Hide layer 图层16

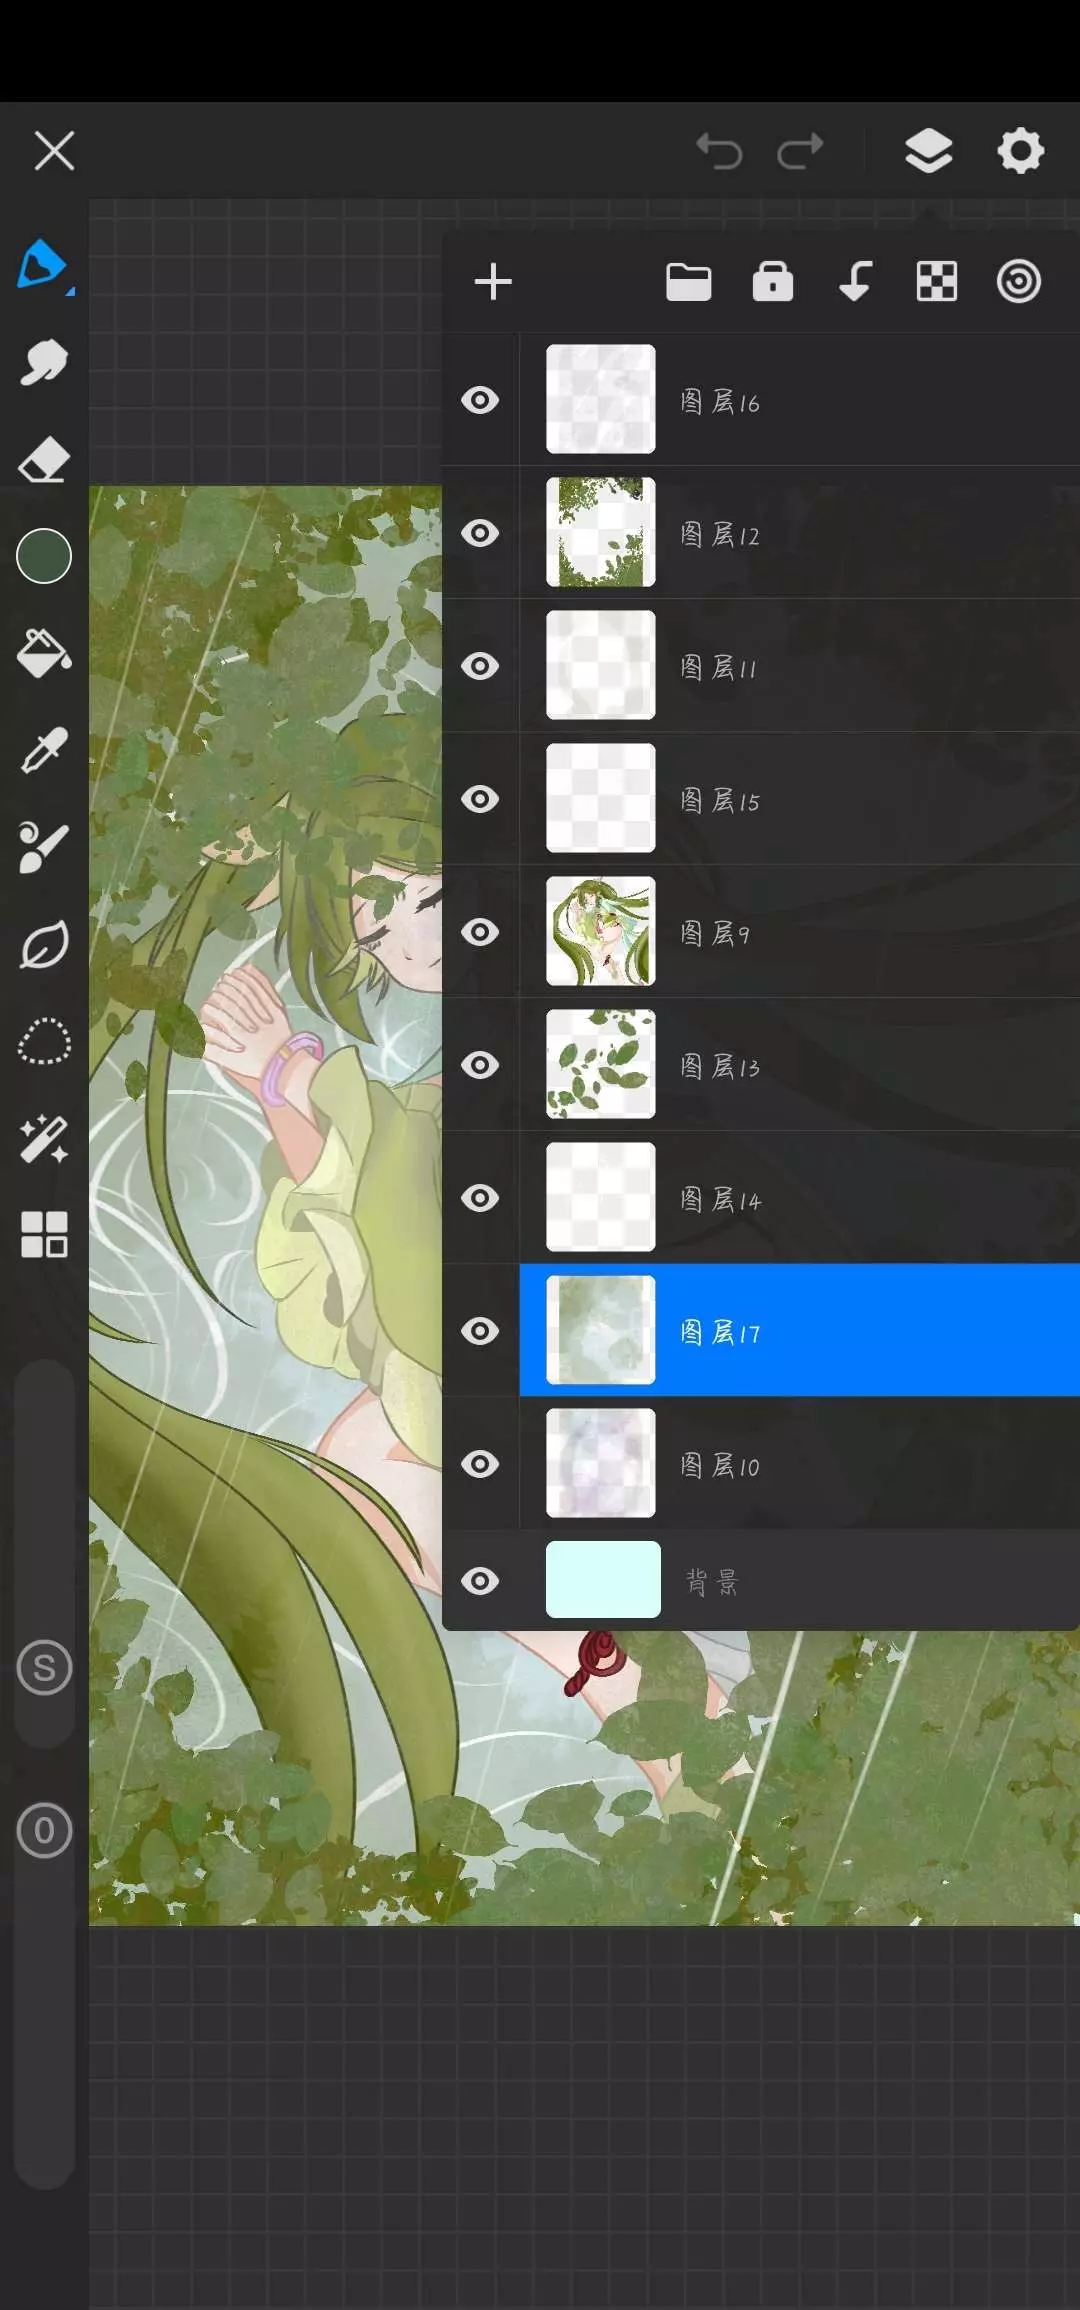[480, 400]
